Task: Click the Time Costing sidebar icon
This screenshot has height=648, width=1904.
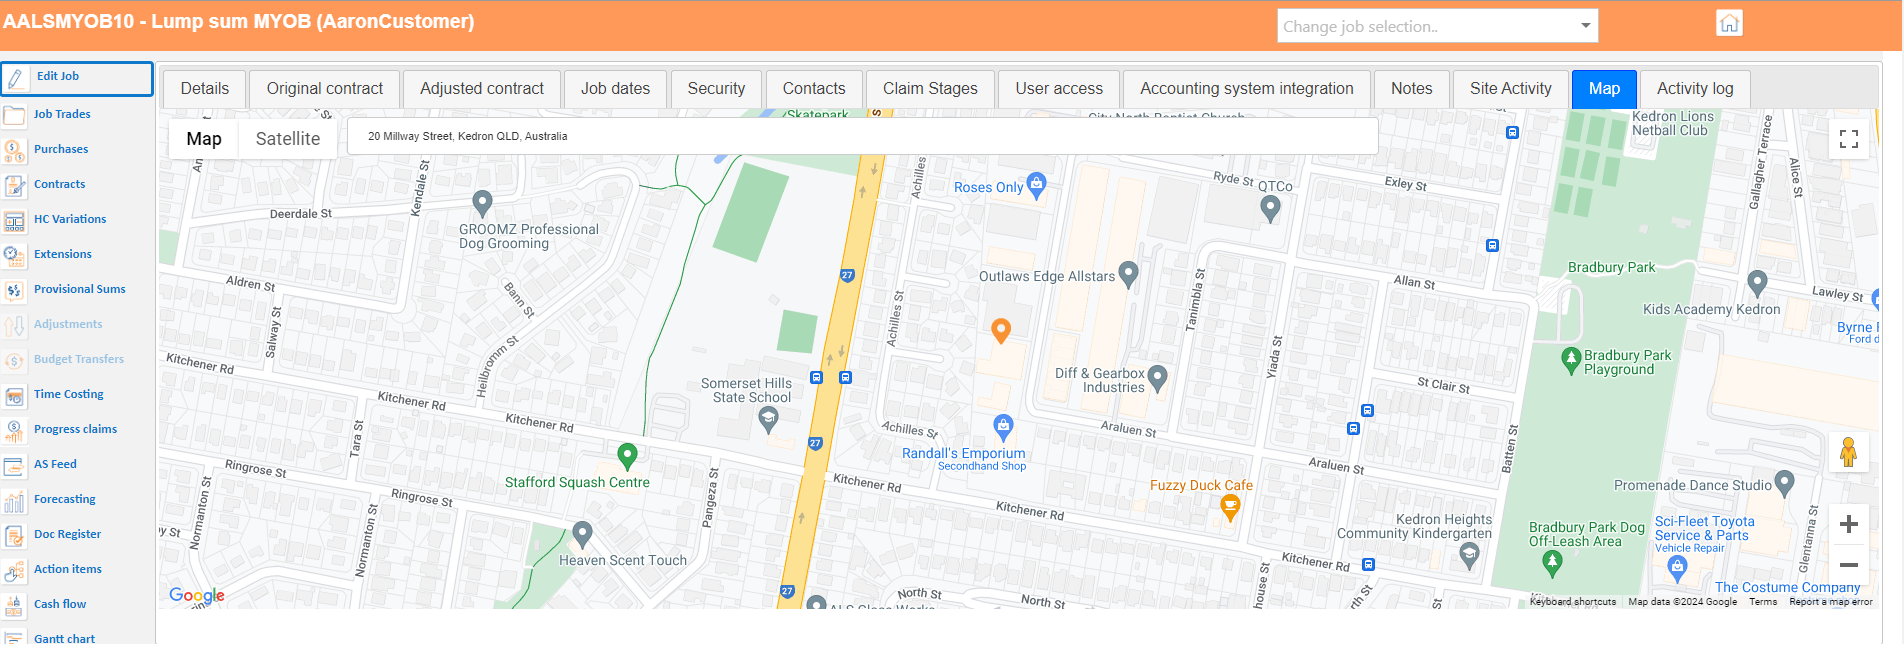Action: click(x=14, y=395)
